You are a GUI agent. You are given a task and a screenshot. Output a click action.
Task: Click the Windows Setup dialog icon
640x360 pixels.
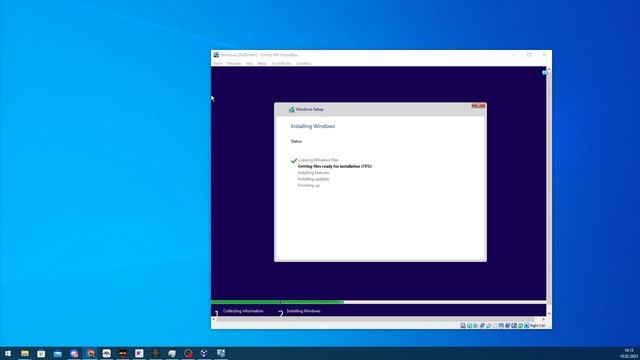[291, 109]
